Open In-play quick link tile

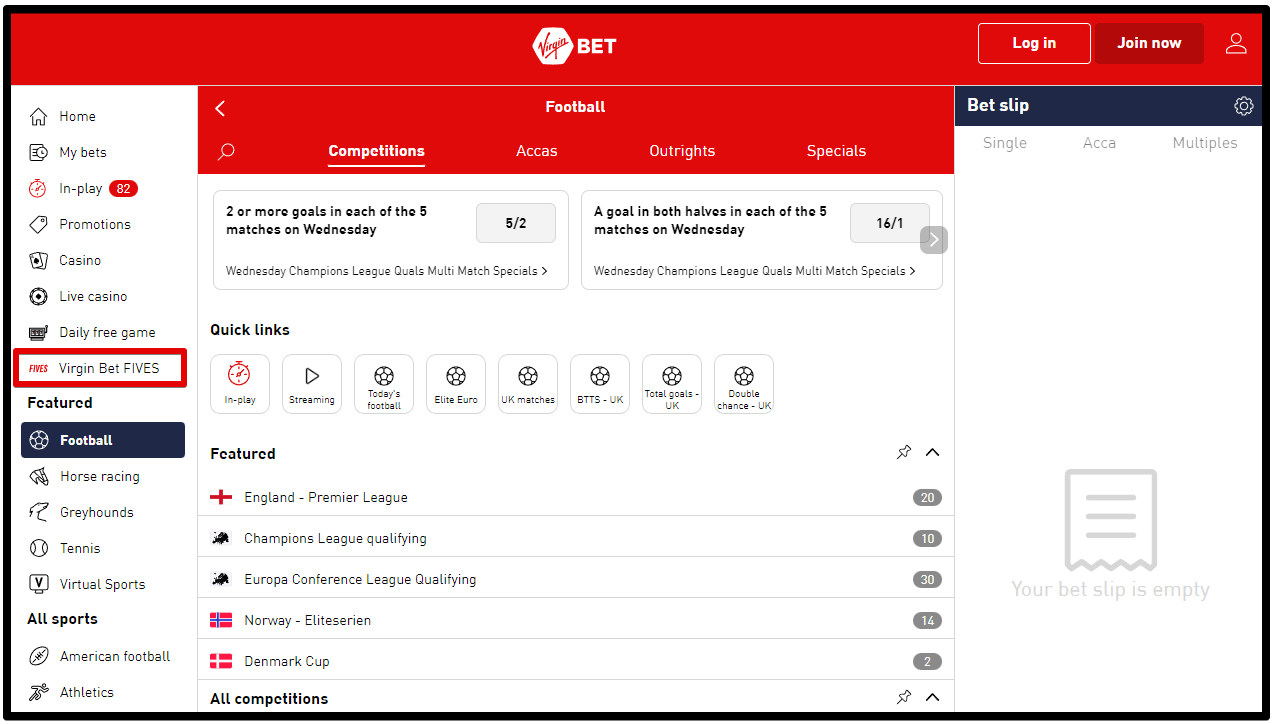240,384
